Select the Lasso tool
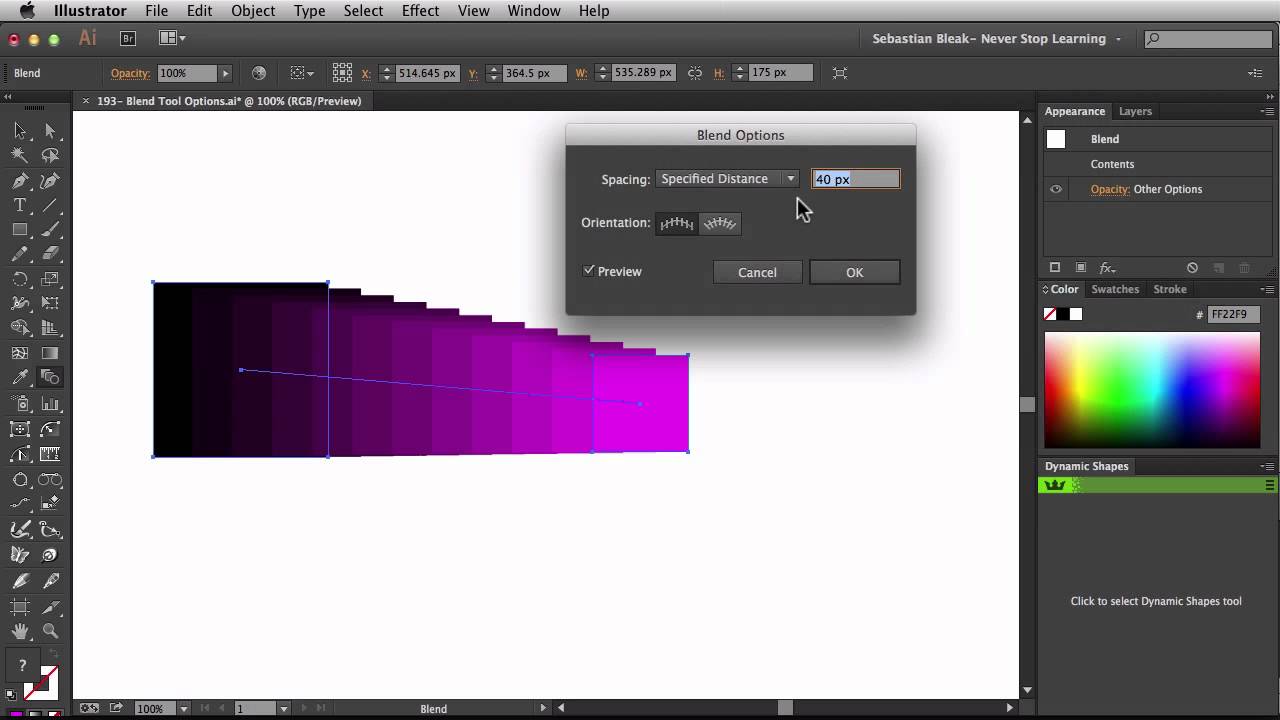The width and height of the screenshot is (1280, 720). (x=50, y=156)
